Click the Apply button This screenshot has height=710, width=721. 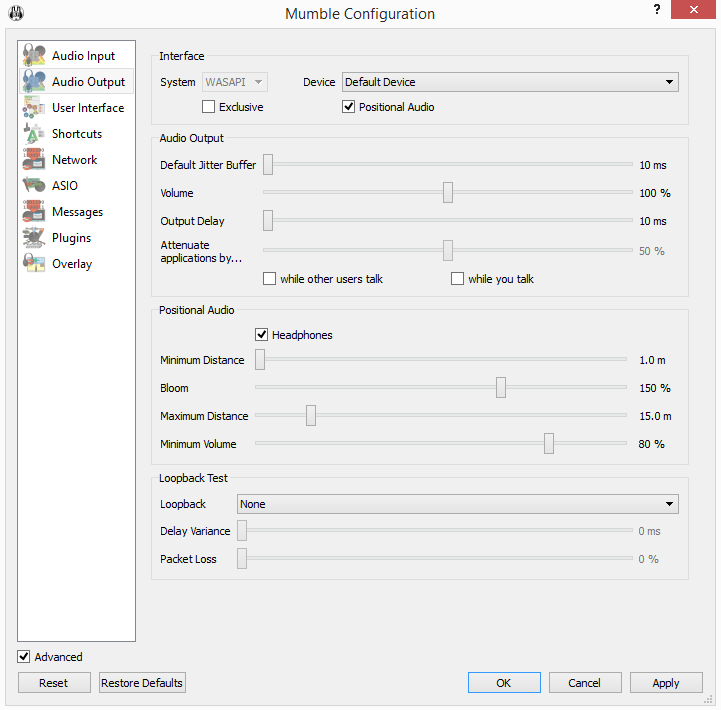point(666,683)
